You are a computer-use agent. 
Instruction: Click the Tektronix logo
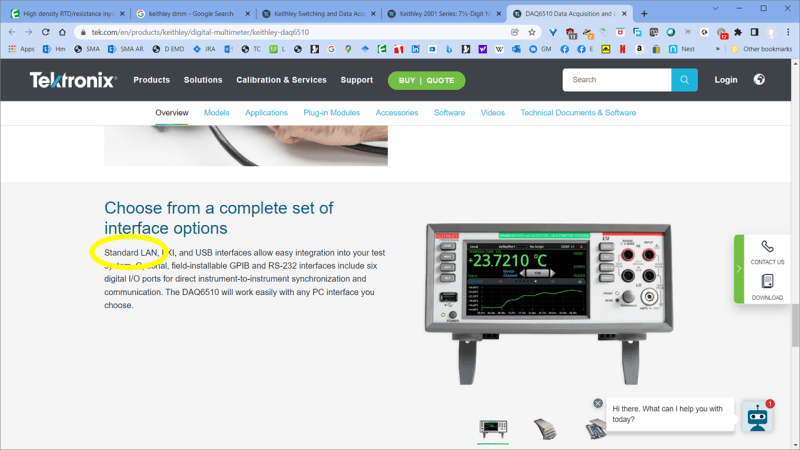73,80
